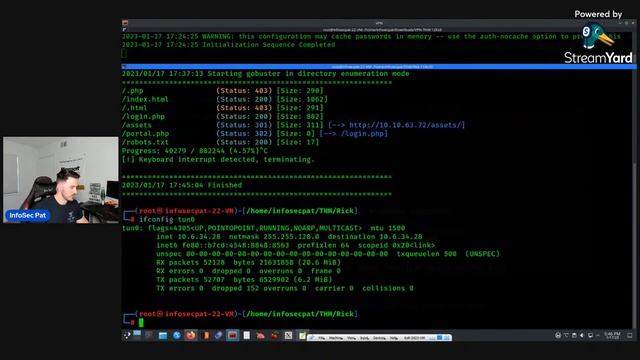
Task: Click the cherry icon in the taskbar
Action: pyautogui.click(x=274, y=335)
